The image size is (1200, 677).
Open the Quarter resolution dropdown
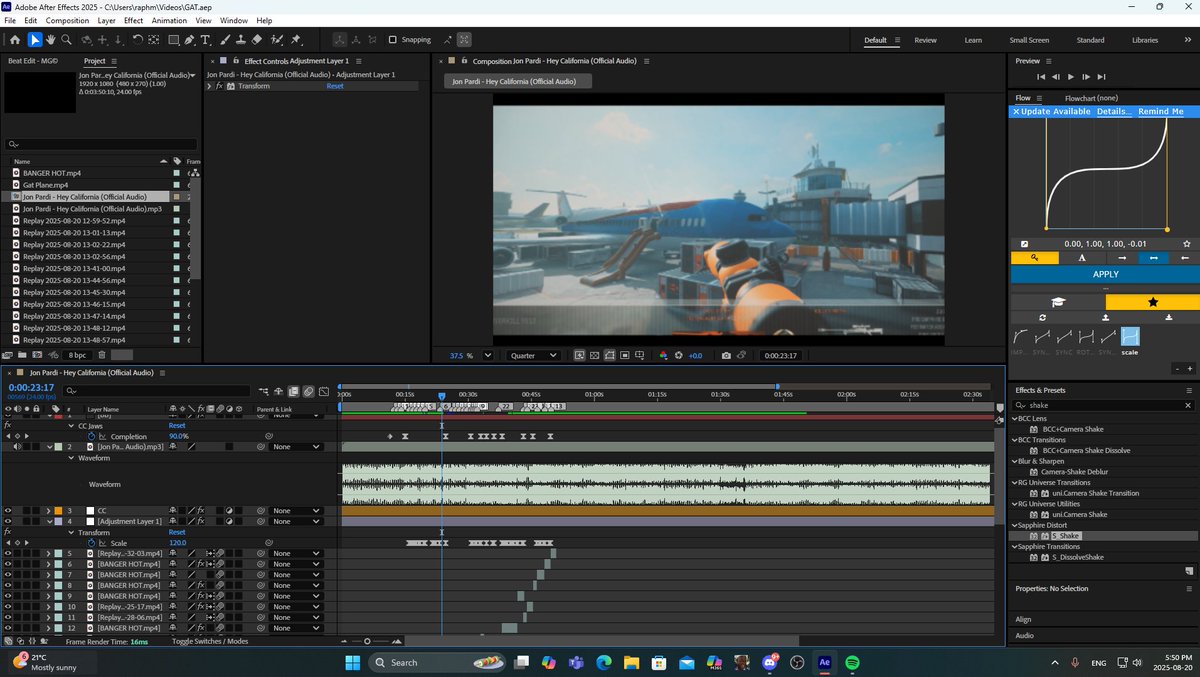534,355
